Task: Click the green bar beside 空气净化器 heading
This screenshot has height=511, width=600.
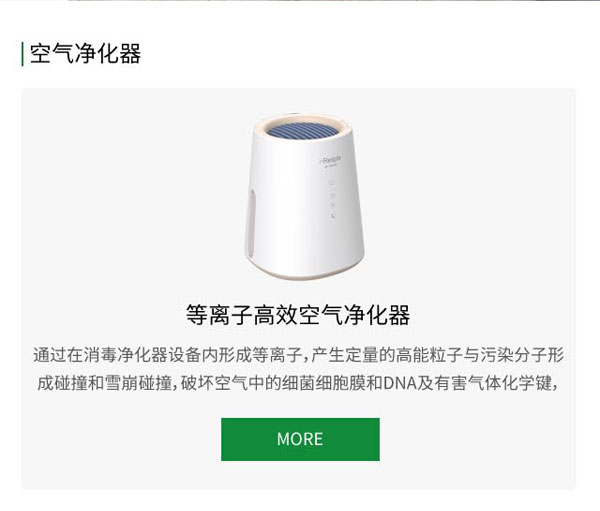Action: point(23,54)
